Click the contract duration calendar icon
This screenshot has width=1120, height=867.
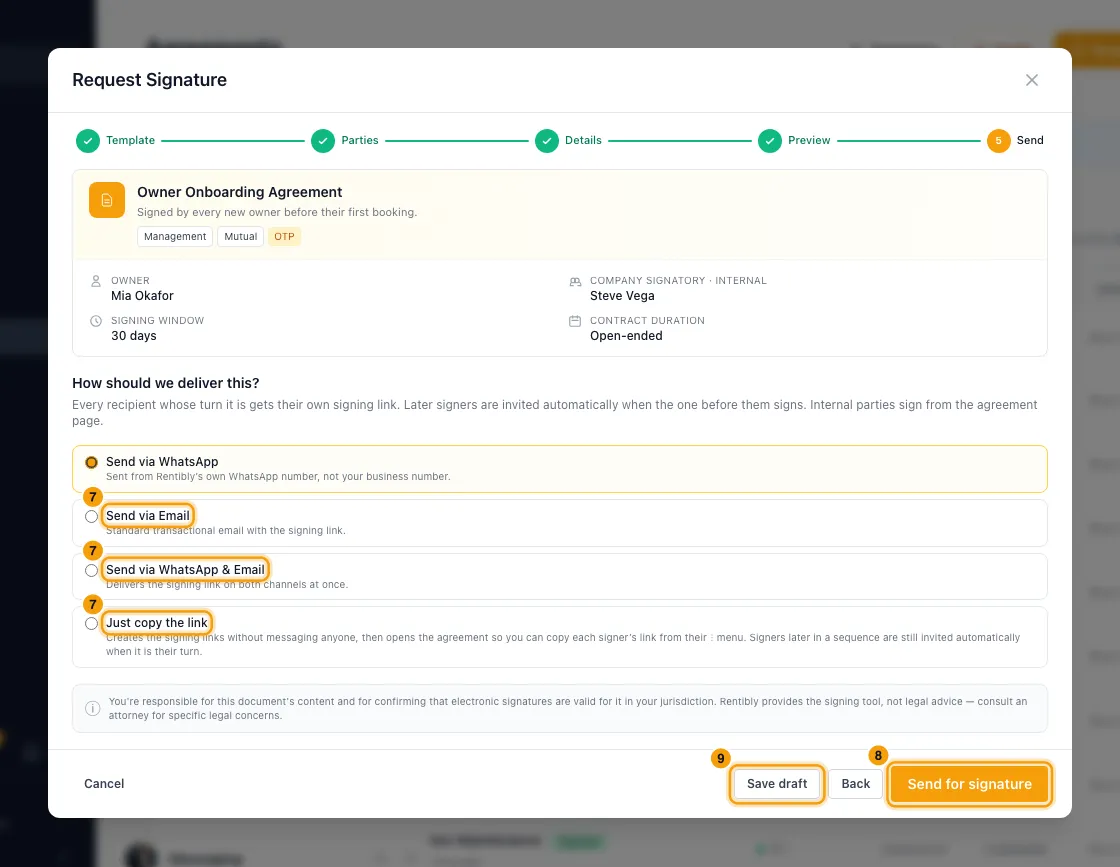[575, 321]
